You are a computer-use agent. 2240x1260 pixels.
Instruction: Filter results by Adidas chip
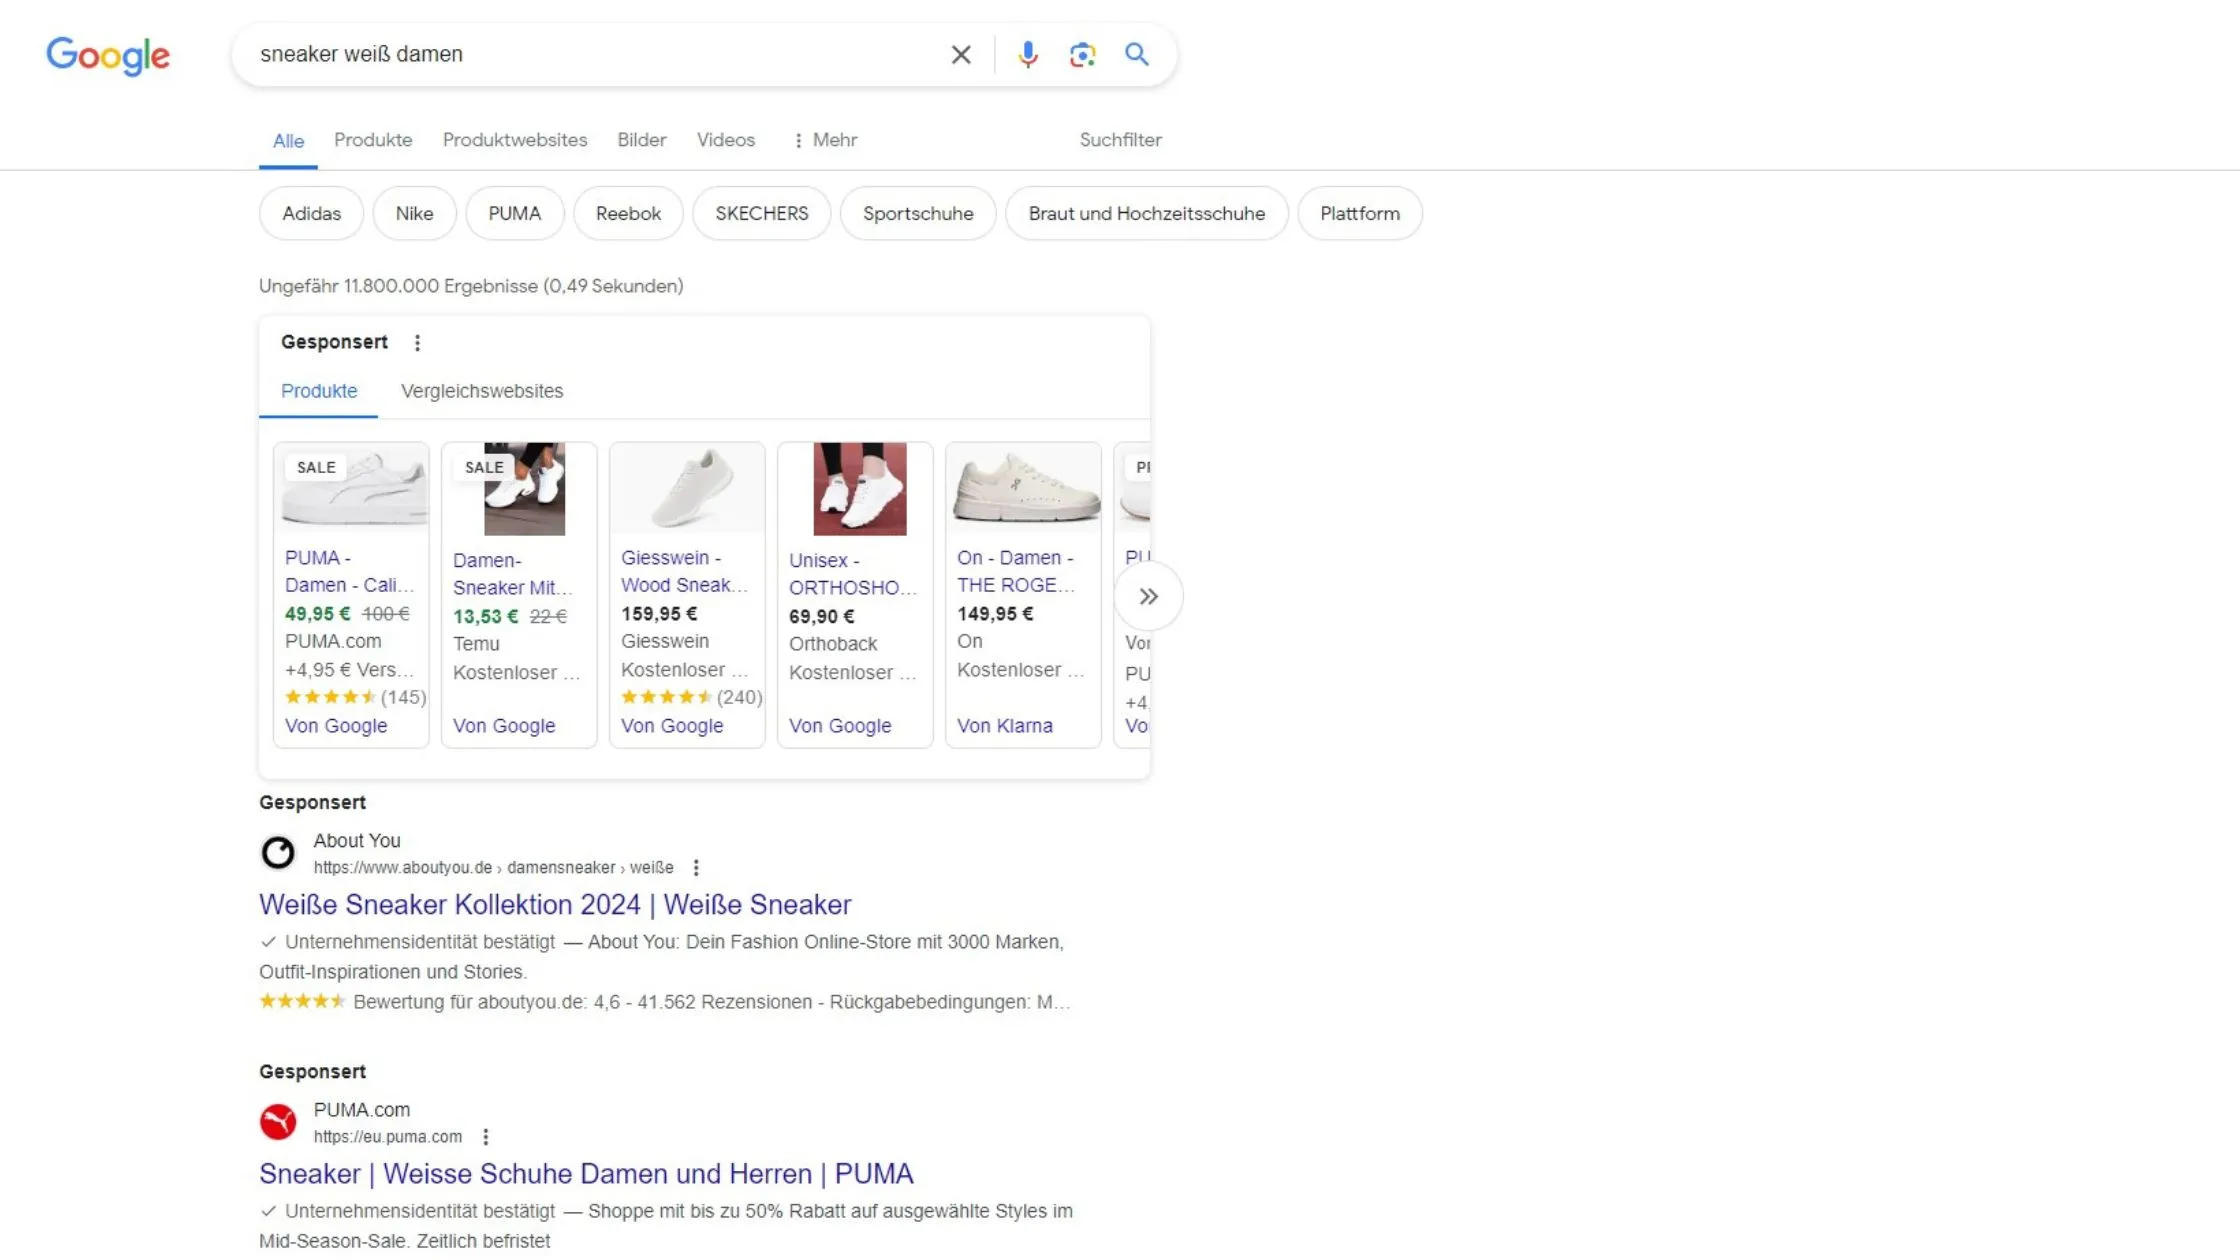coord(311,214)
